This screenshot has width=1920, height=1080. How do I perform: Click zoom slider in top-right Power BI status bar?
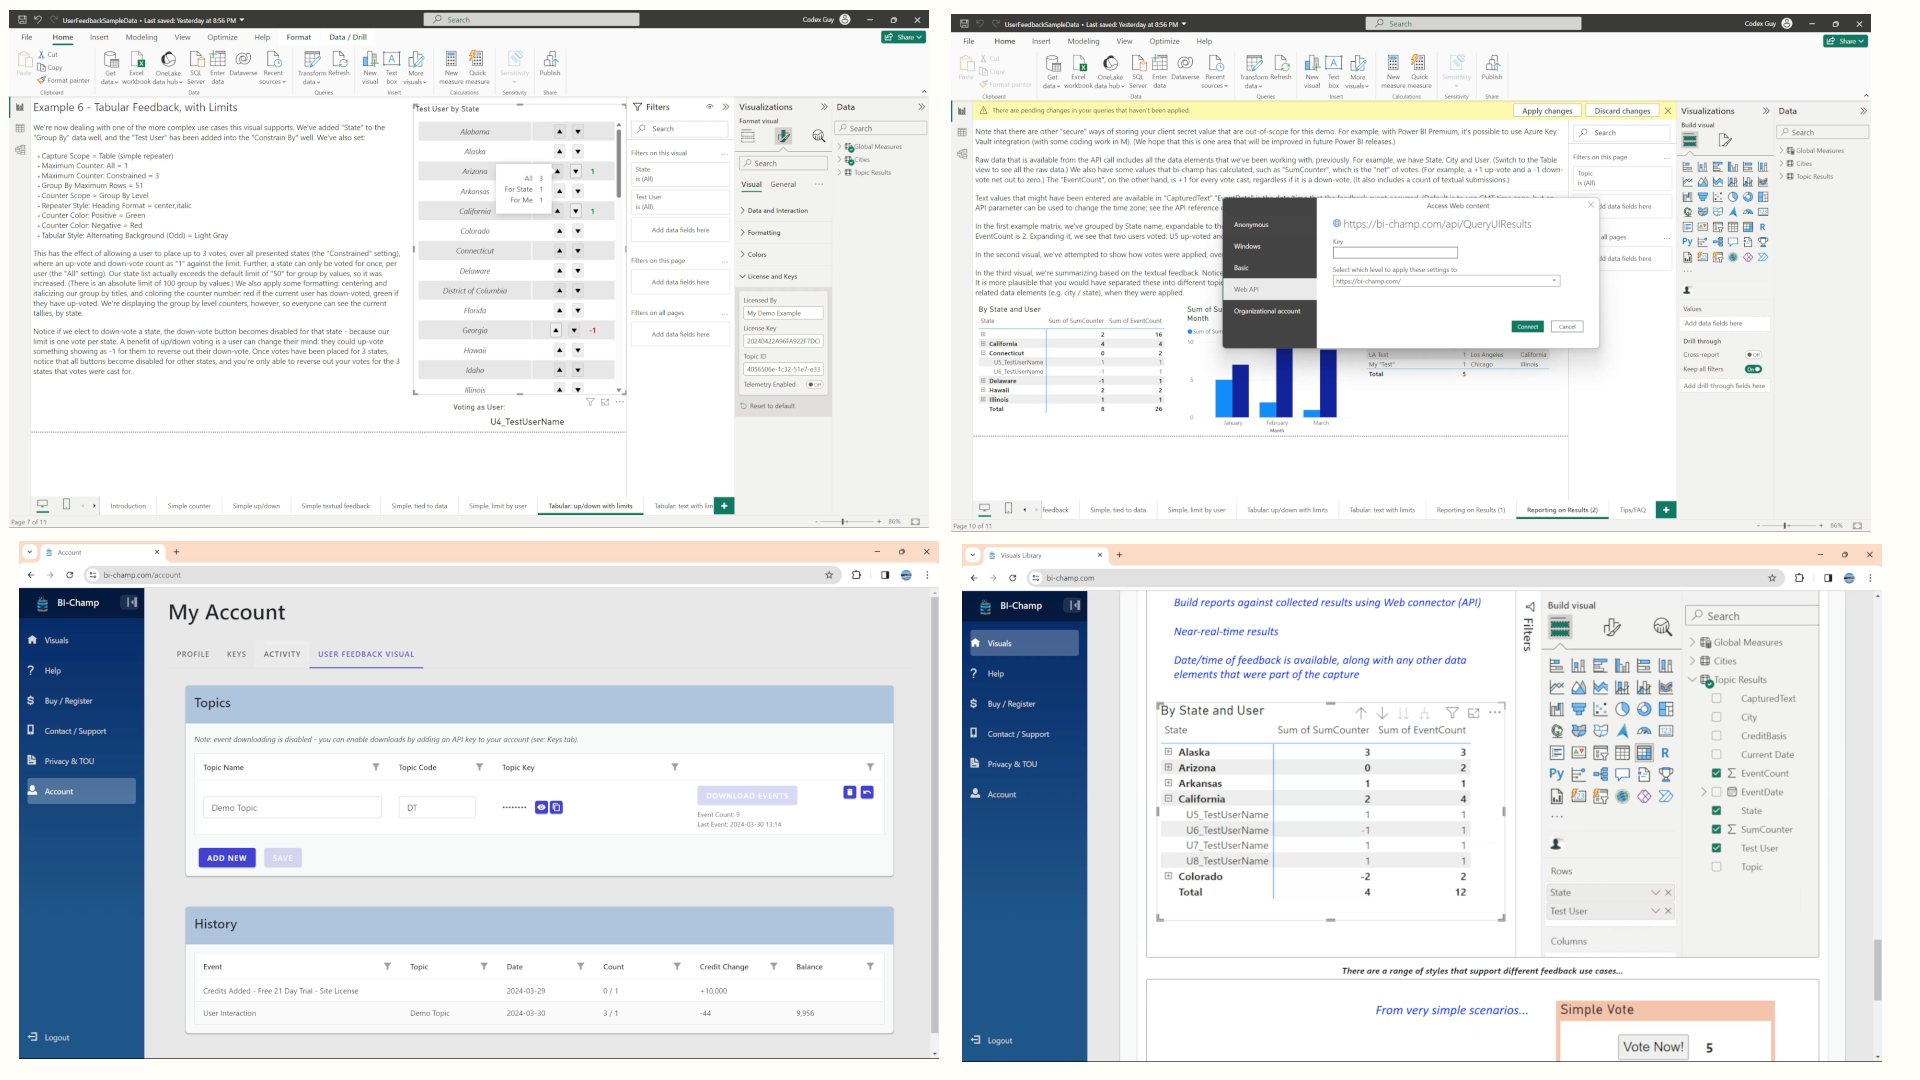tap(1785, 525)
